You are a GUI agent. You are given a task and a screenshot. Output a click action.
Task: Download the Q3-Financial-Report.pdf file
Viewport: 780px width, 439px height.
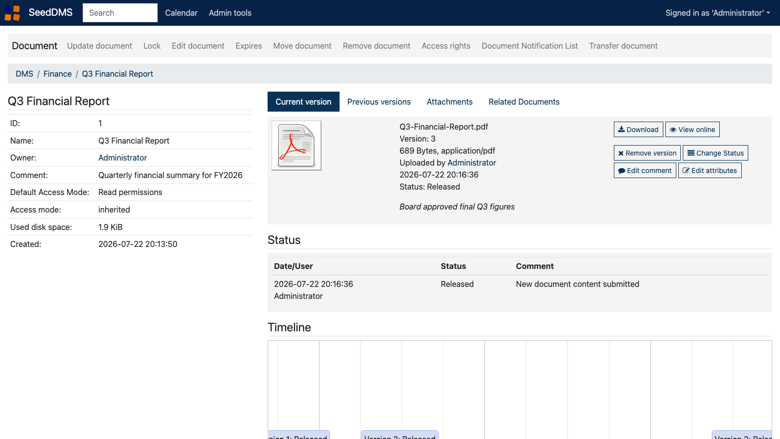638,129
